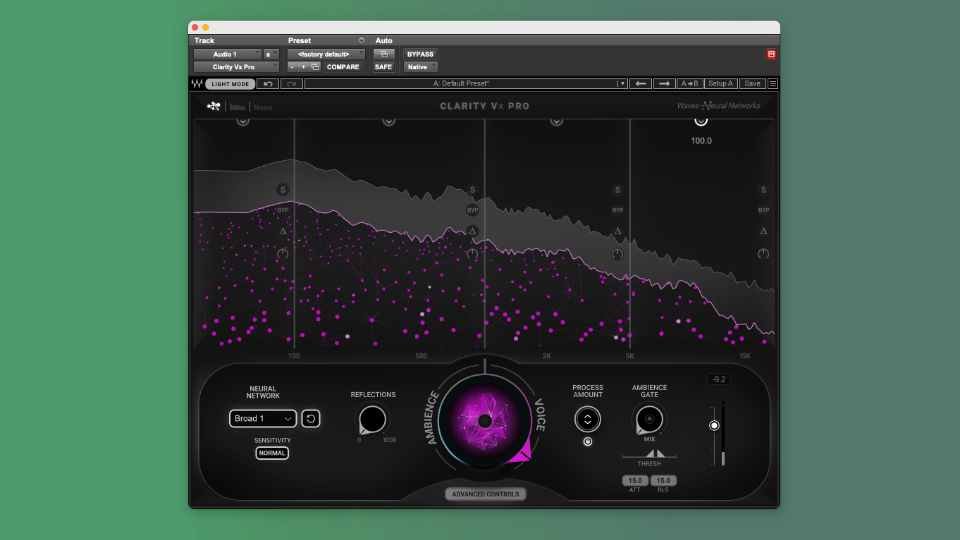Viewport: 960px width, 540px height.
Task: Solo the highest frequency band
Action: [x=763, y=190]
